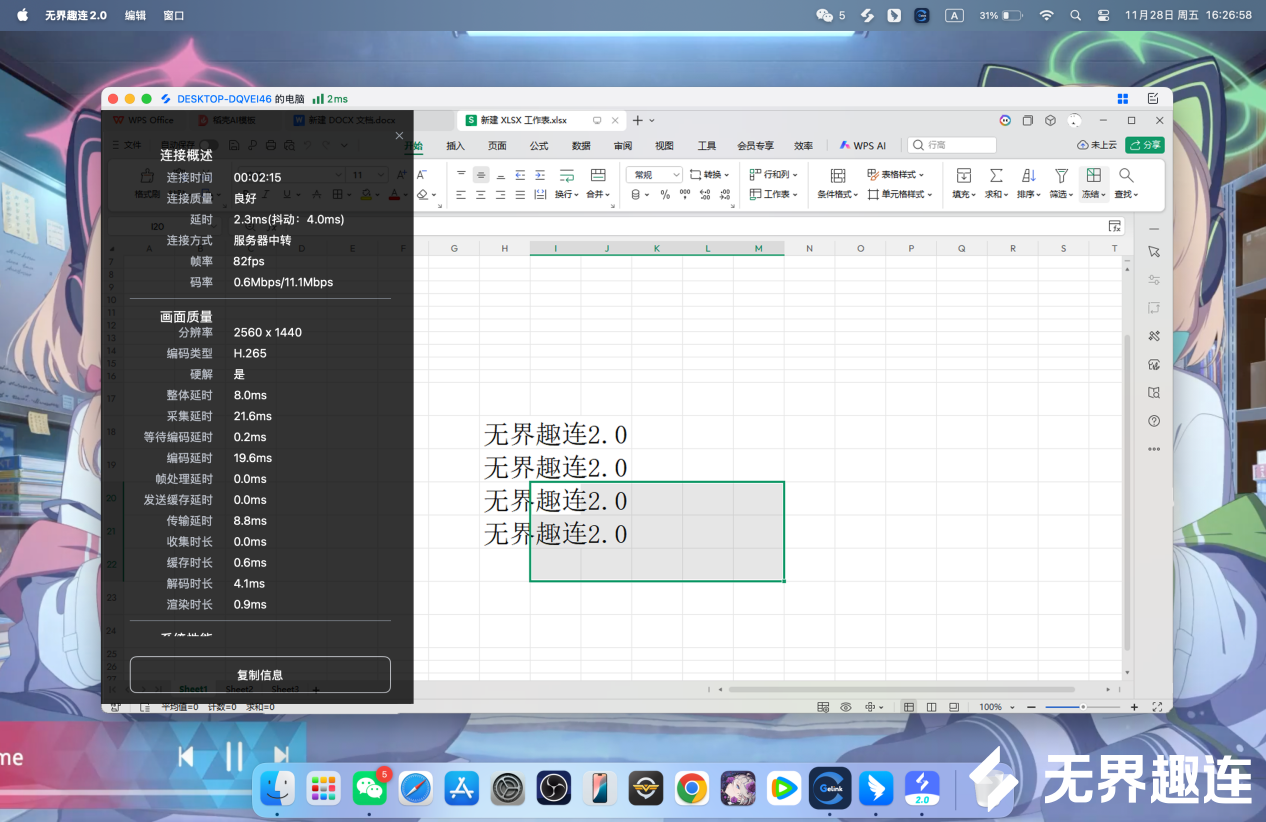This screenshot has width=1266, height=822.
Task: Toggle eye protection mode in status bar
Action: 846,707
